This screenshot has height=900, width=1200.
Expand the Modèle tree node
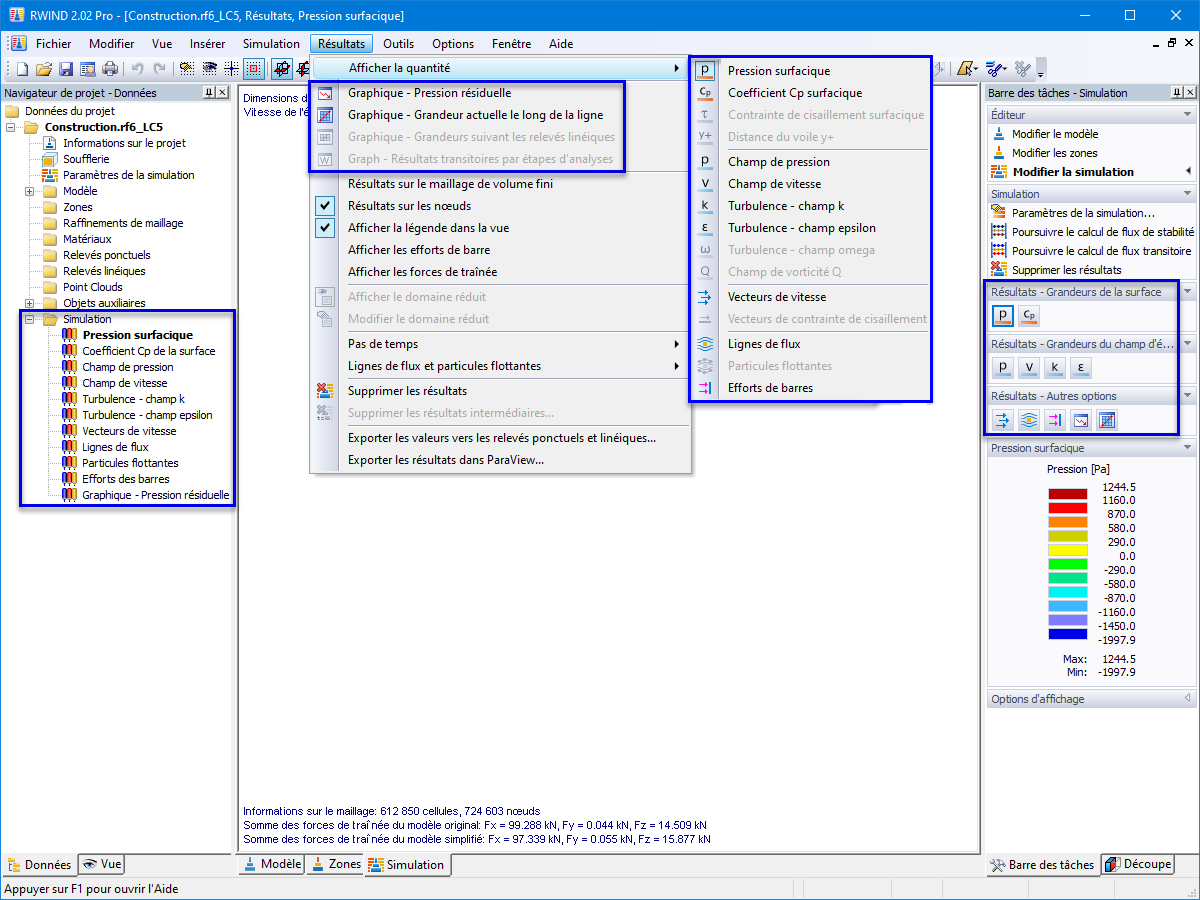30,191
